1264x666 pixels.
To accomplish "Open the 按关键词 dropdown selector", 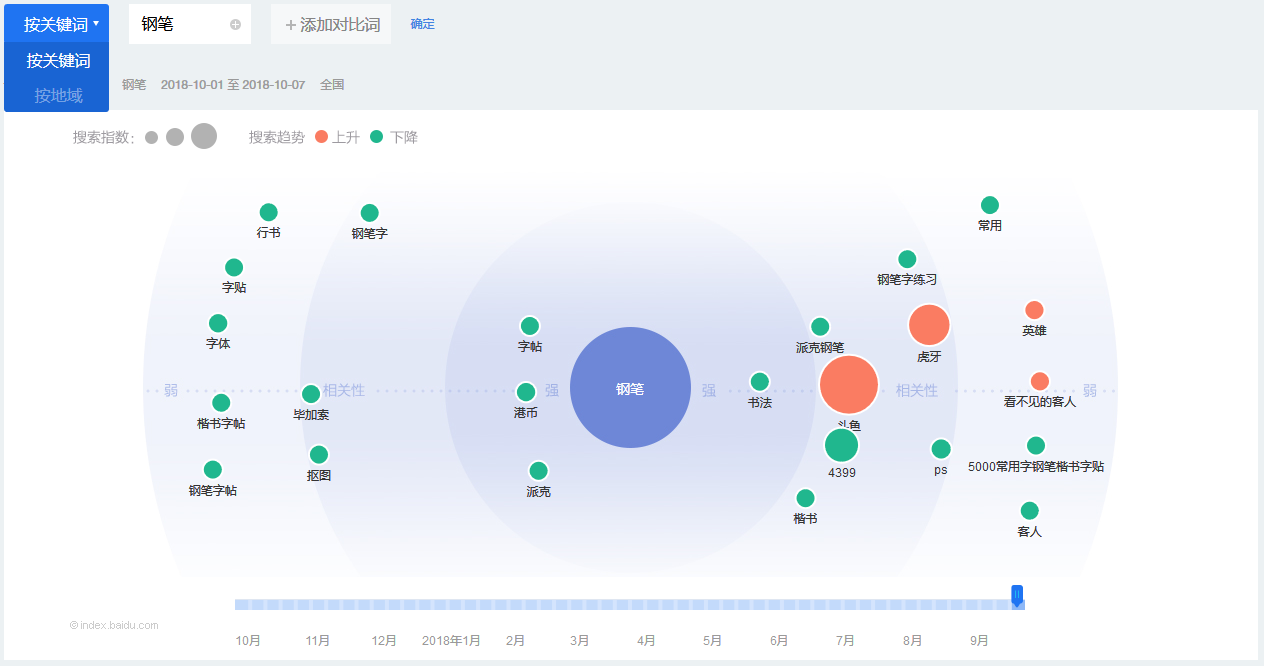I will [x=57, y=24].
